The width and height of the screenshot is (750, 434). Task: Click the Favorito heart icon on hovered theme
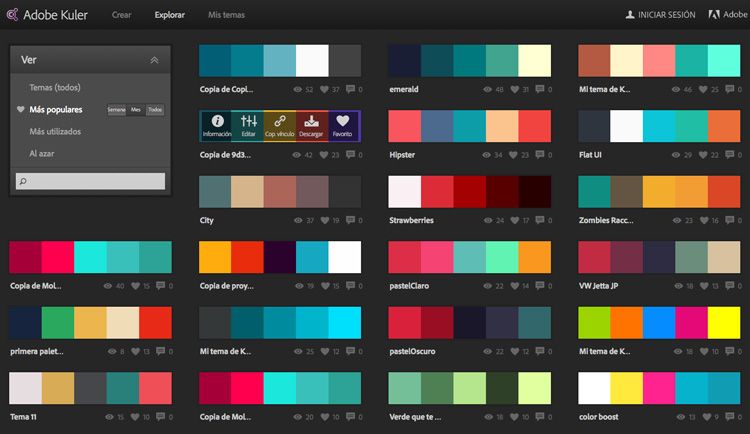click(x=342, y=121)
